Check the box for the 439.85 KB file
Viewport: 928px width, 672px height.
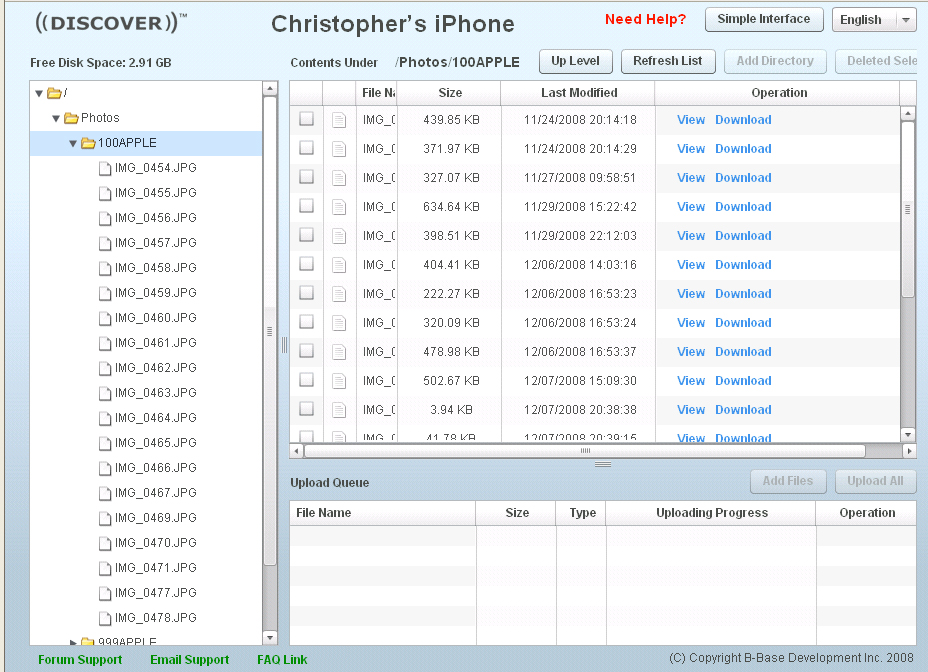(306, 119)
